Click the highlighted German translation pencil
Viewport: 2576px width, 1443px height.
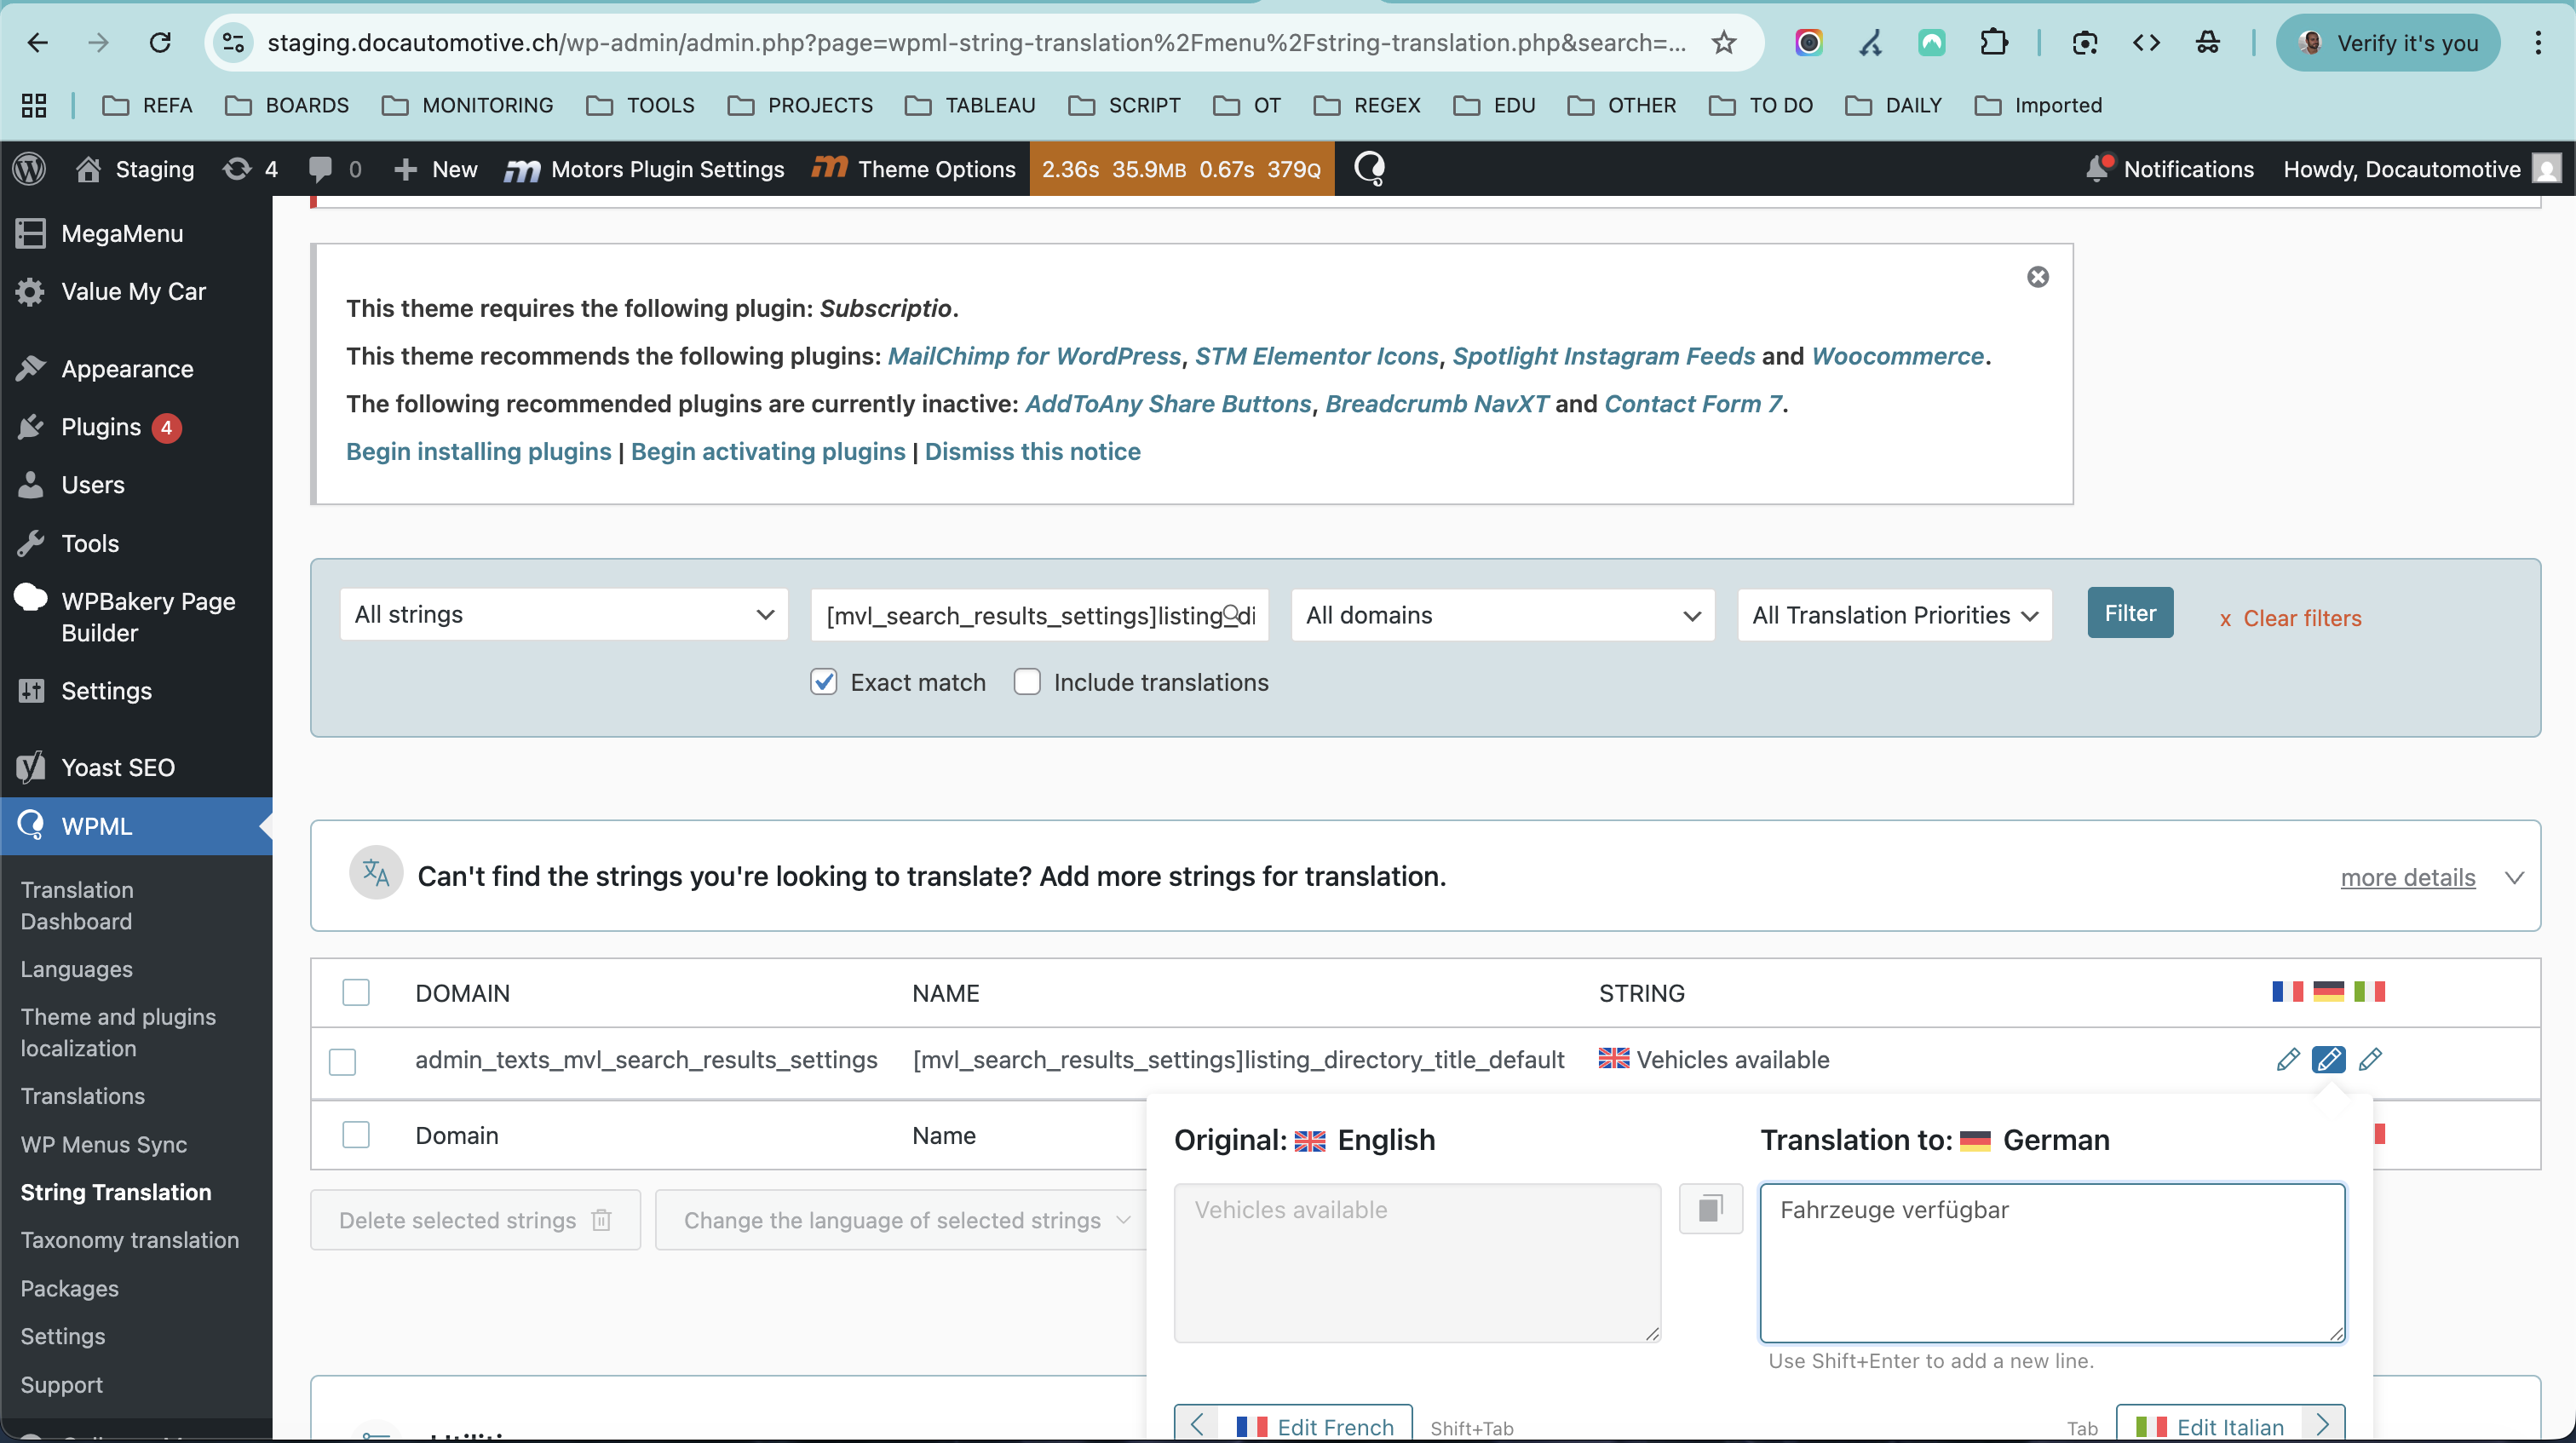[2329, 1059]
